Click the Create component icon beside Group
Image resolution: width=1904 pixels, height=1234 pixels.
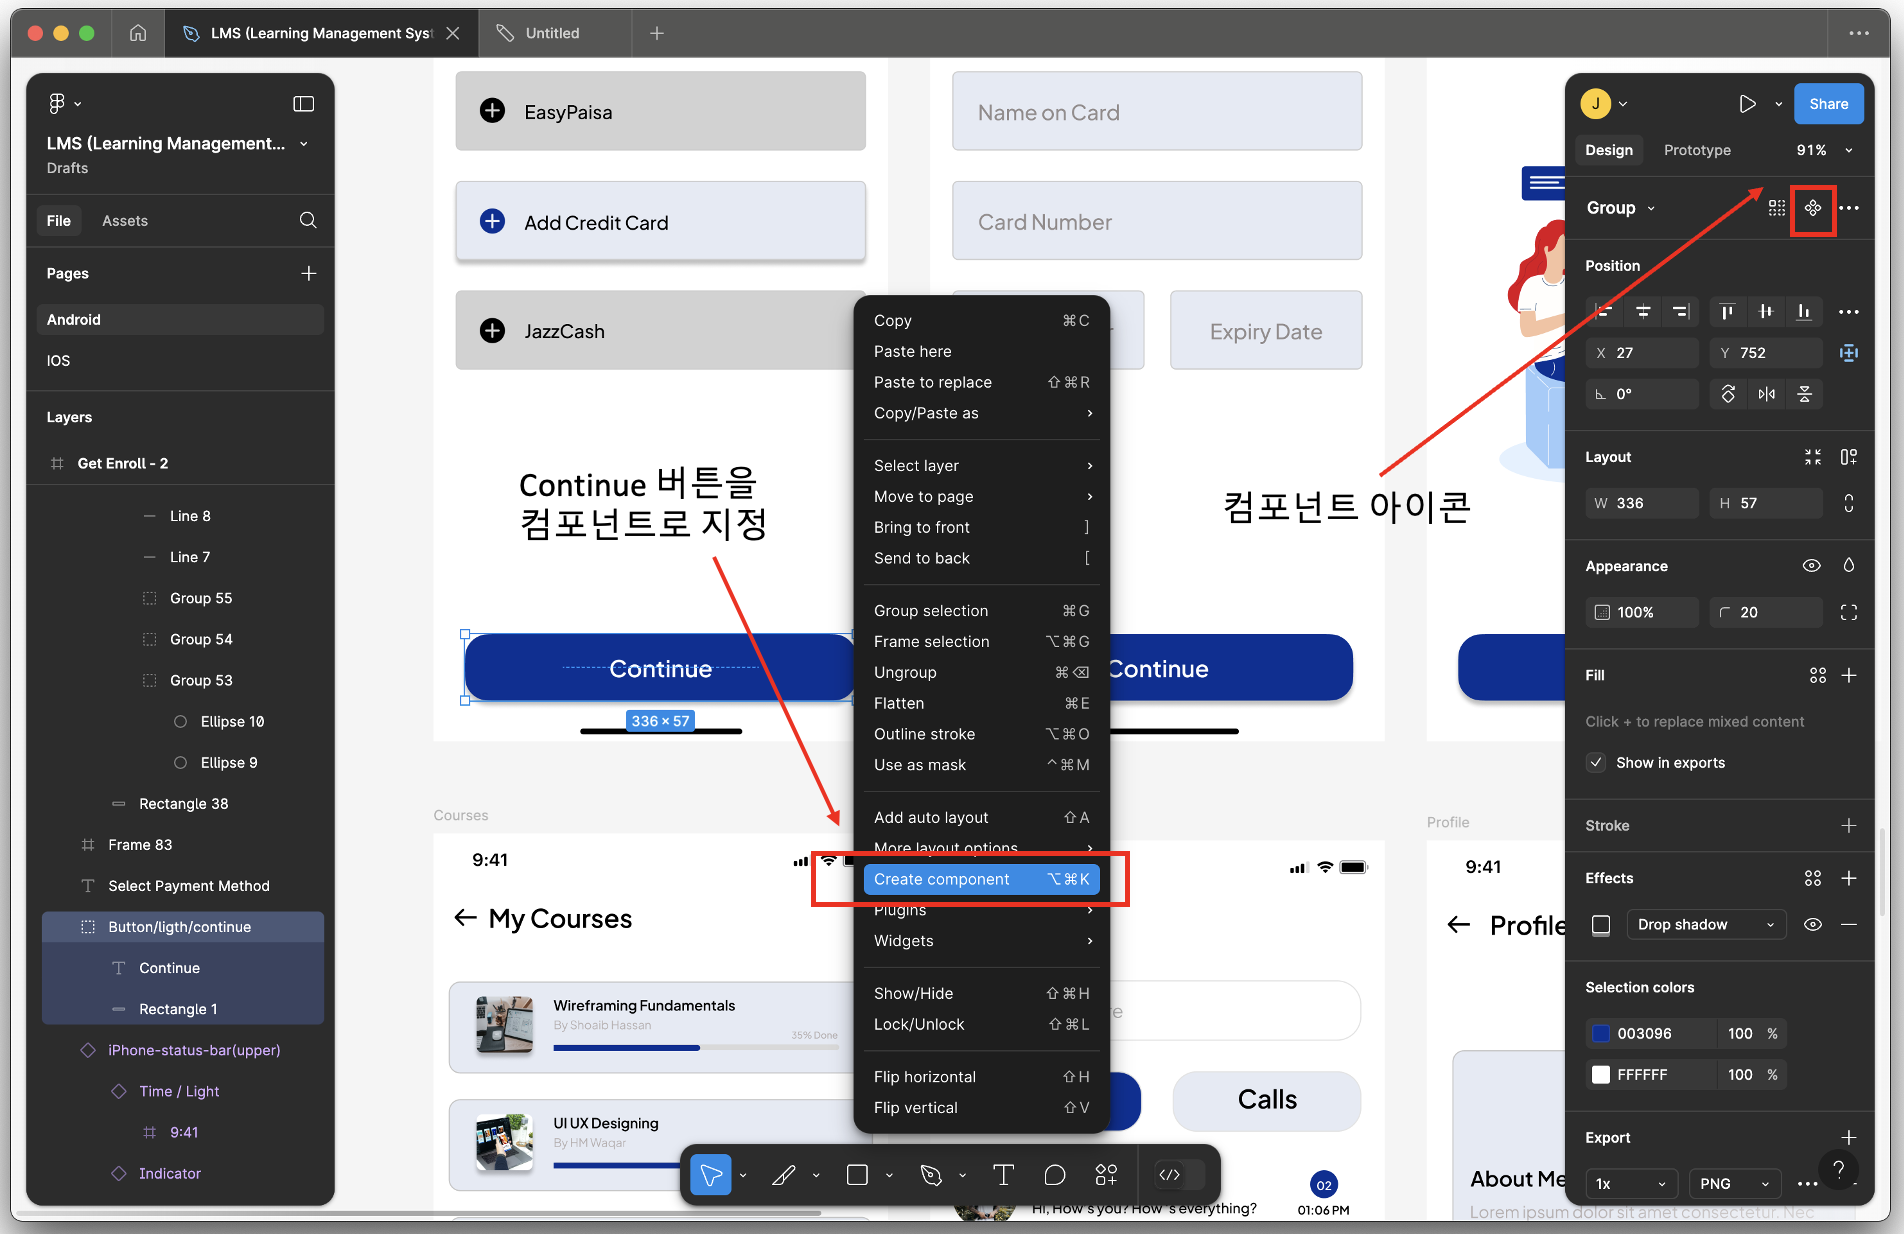(1813, 210)
